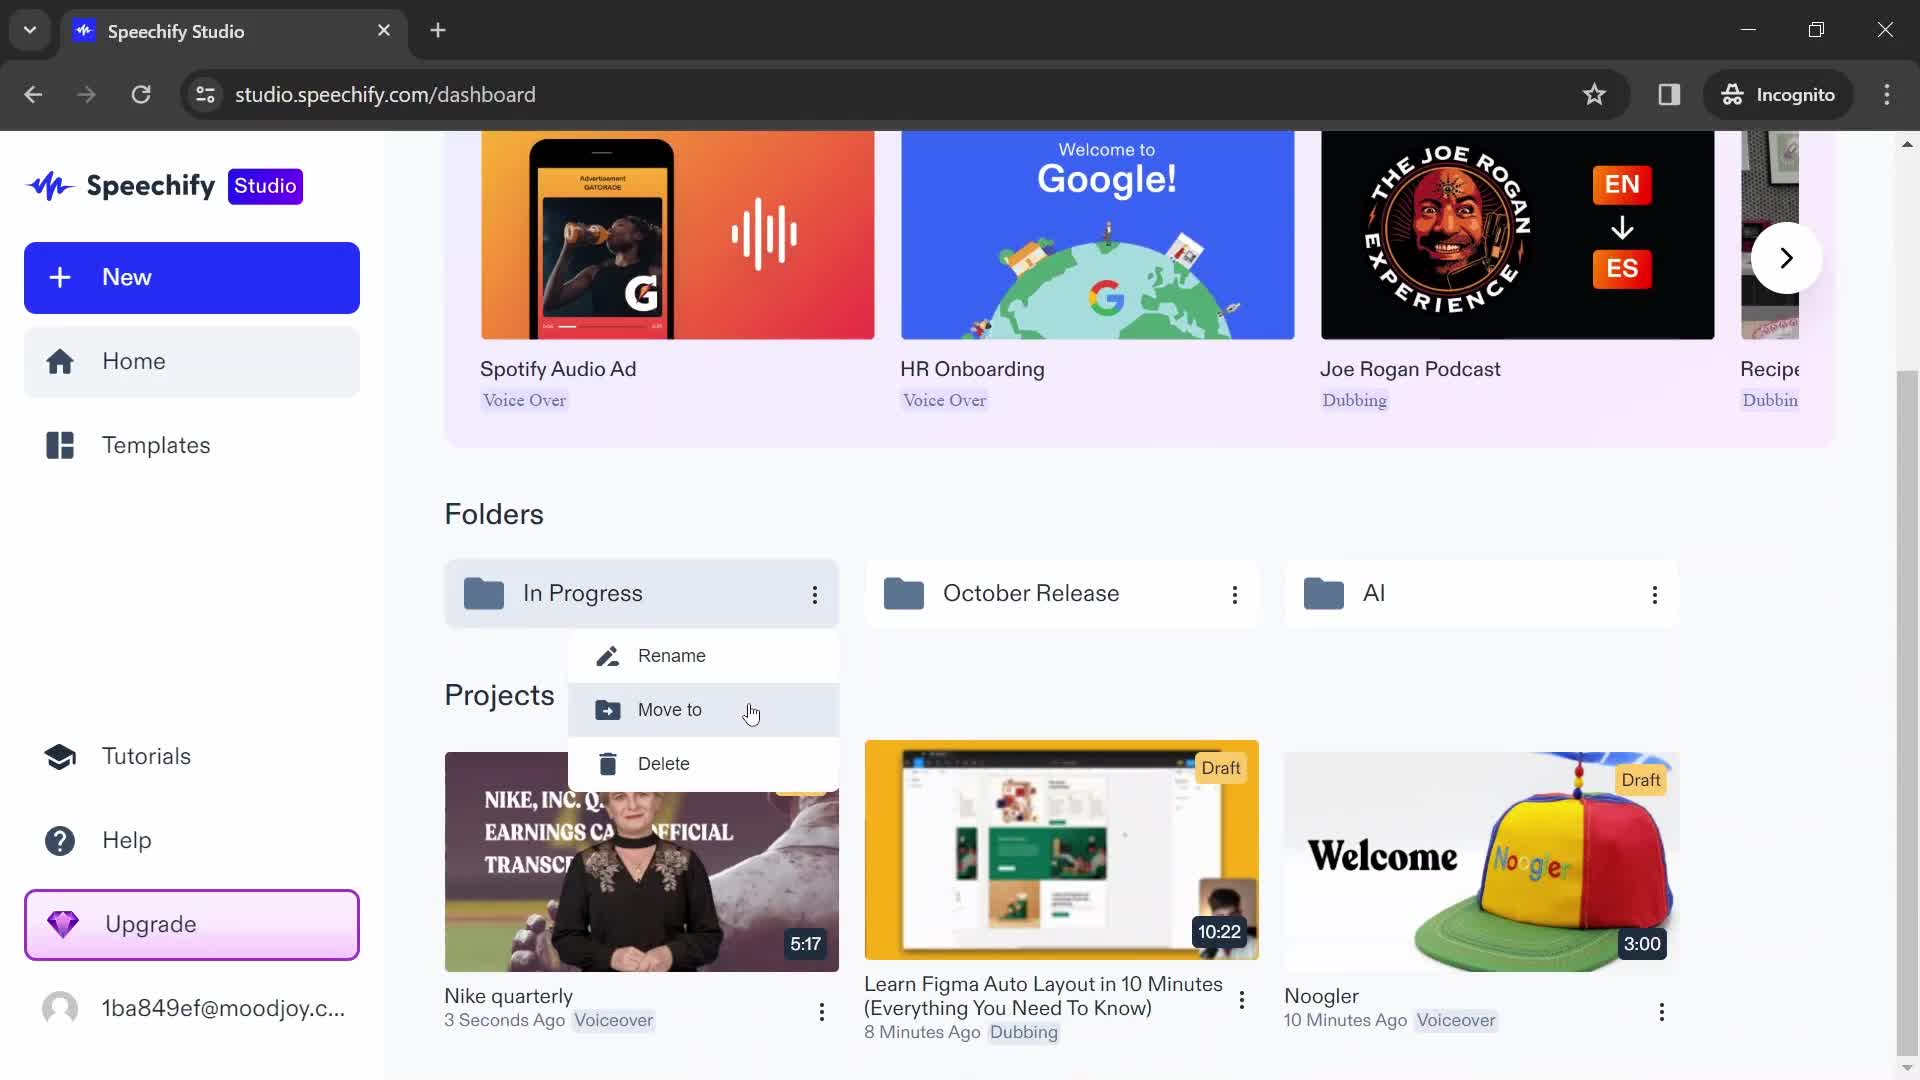Click the Plus icon on New button
This screenshot has height=1080, width=1920.
[60, 278]
